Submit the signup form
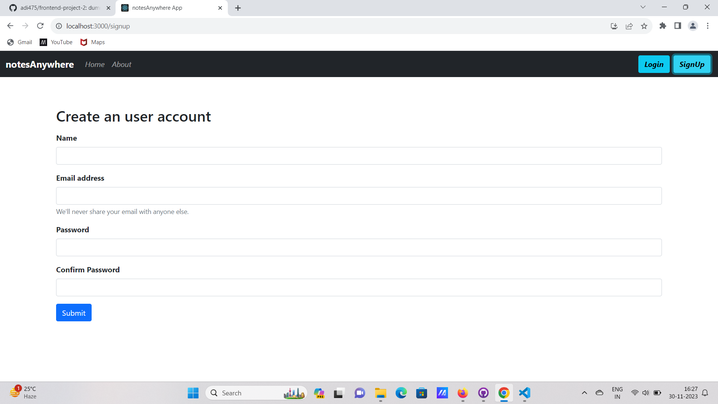Viewport: 718px width, 404px height. [x=74, y=313]
